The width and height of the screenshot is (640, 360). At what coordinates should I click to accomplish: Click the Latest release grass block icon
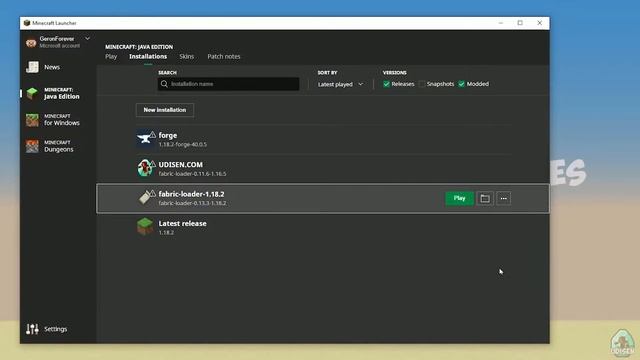145,227
